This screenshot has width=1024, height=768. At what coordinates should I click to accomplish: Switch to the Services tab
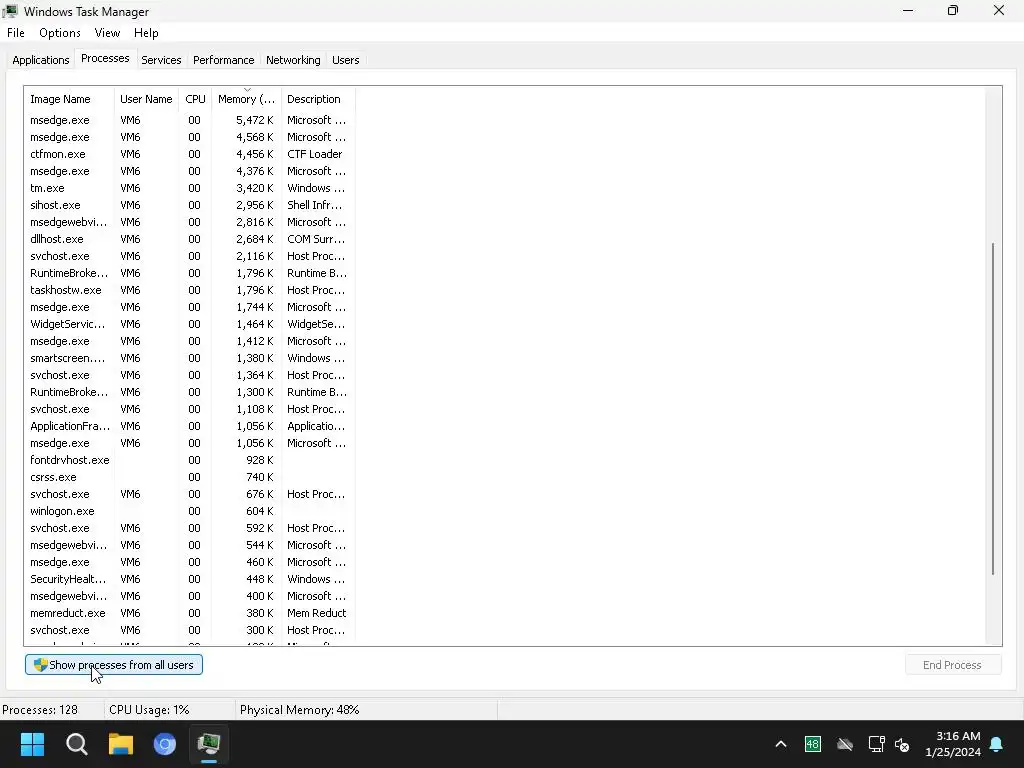point(161,60)
